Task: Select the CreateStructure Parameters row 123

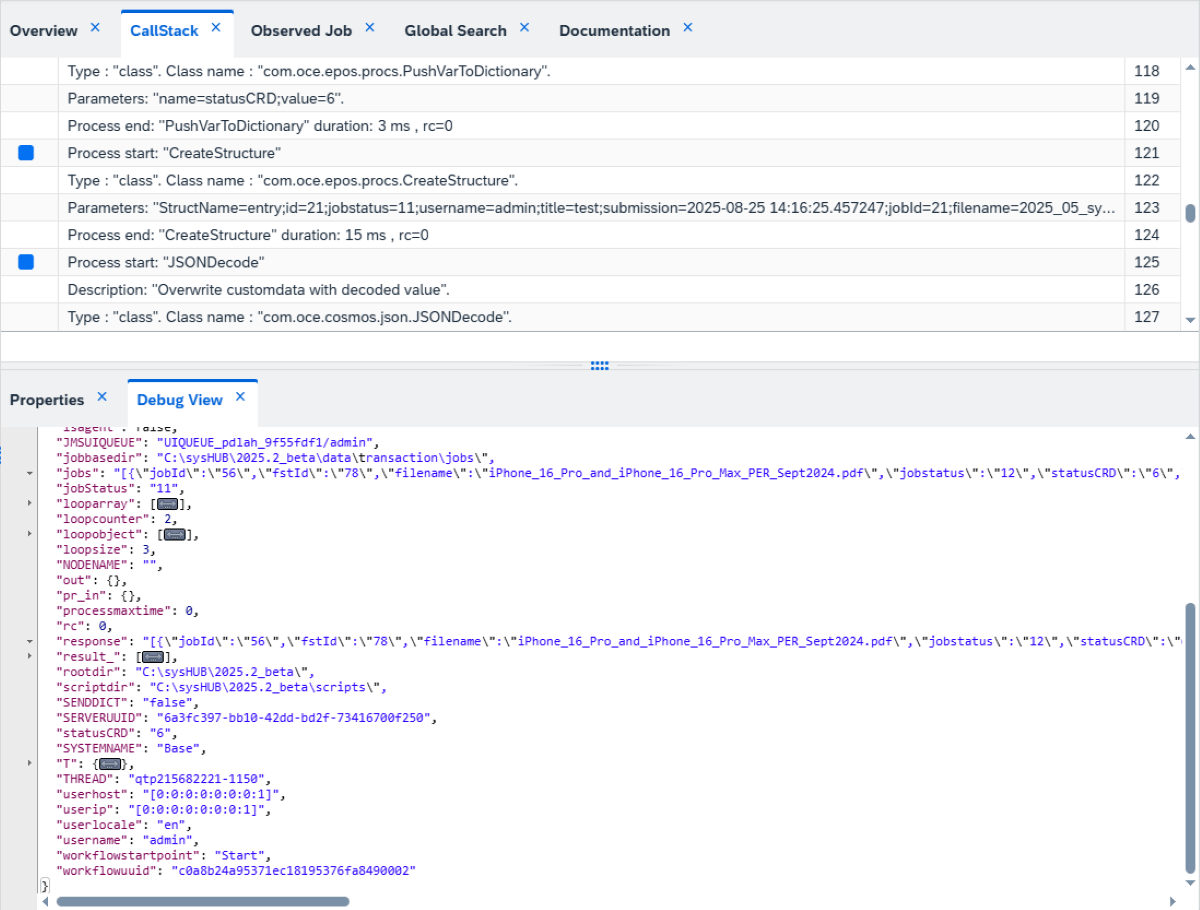Action: coord(592,208)
